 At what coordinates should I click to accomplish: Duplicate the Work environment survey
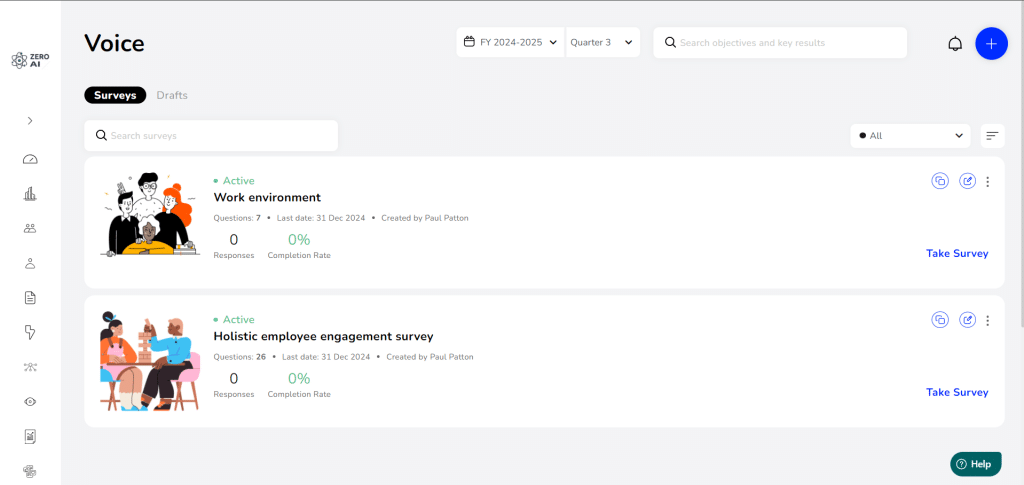pyautogui.click(x=939, y=181)
